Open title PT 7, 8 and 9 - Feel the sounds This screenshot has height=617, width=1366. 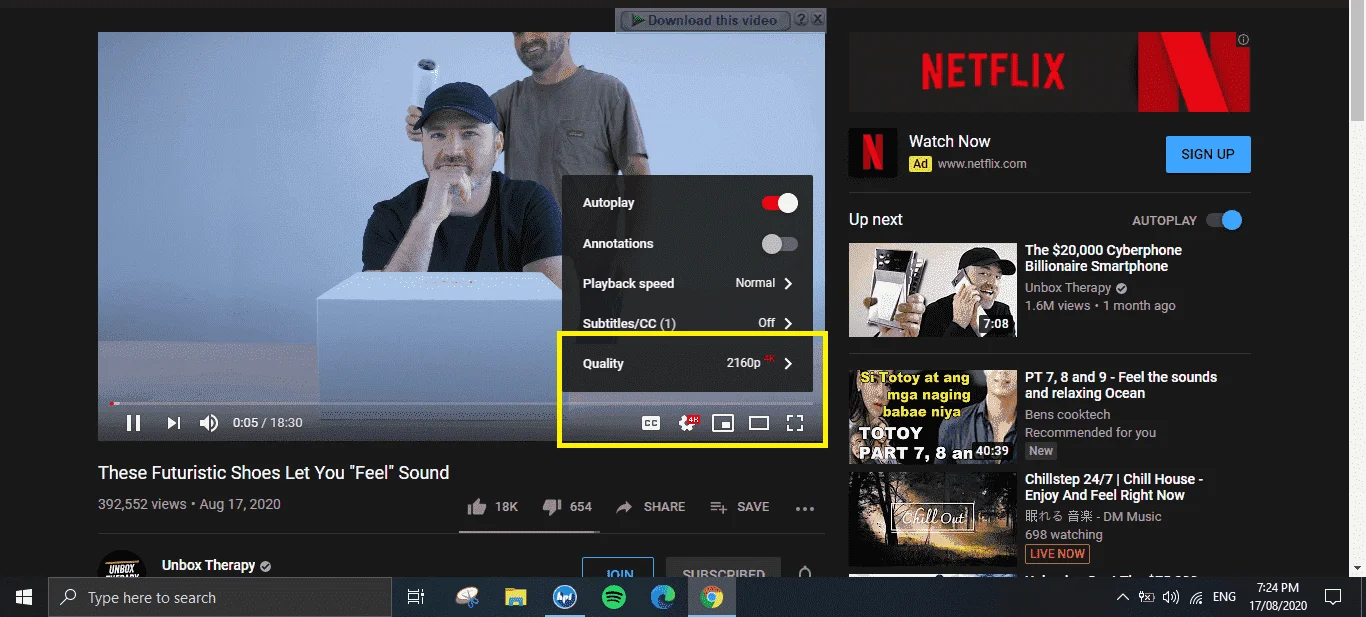coord(1120,385)
